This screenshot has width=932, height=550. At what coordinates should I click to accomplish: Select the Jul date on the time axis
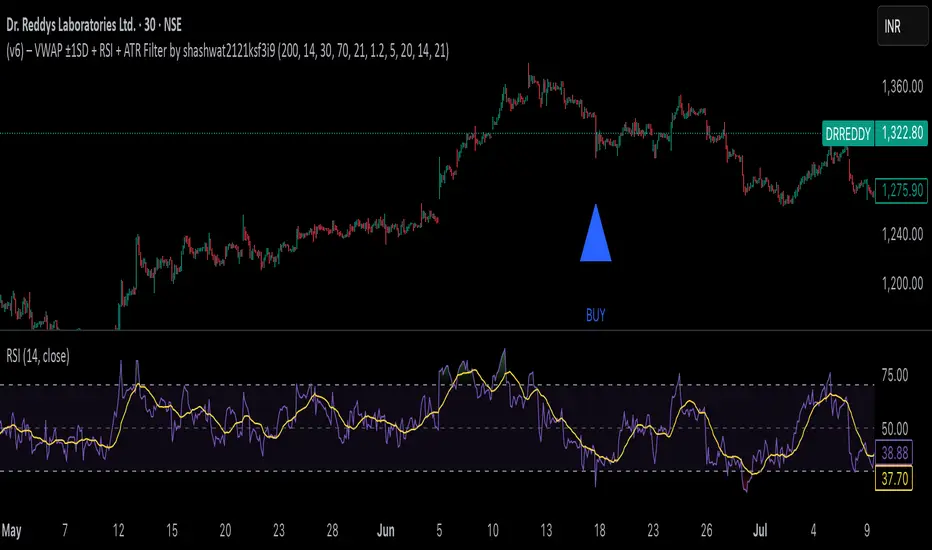[760, 530]
